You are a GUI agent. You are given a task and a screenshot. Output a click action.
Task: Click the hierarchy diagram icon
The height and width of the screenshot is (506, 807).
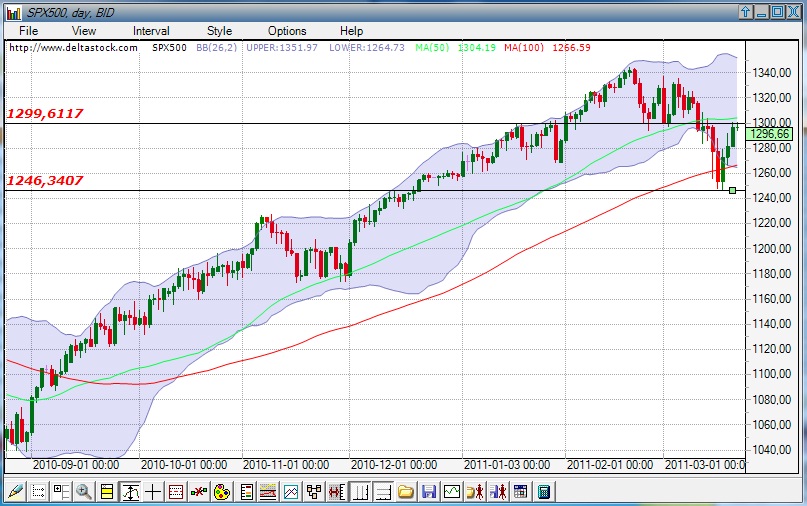pyautogui.click(x=313, y=492)
